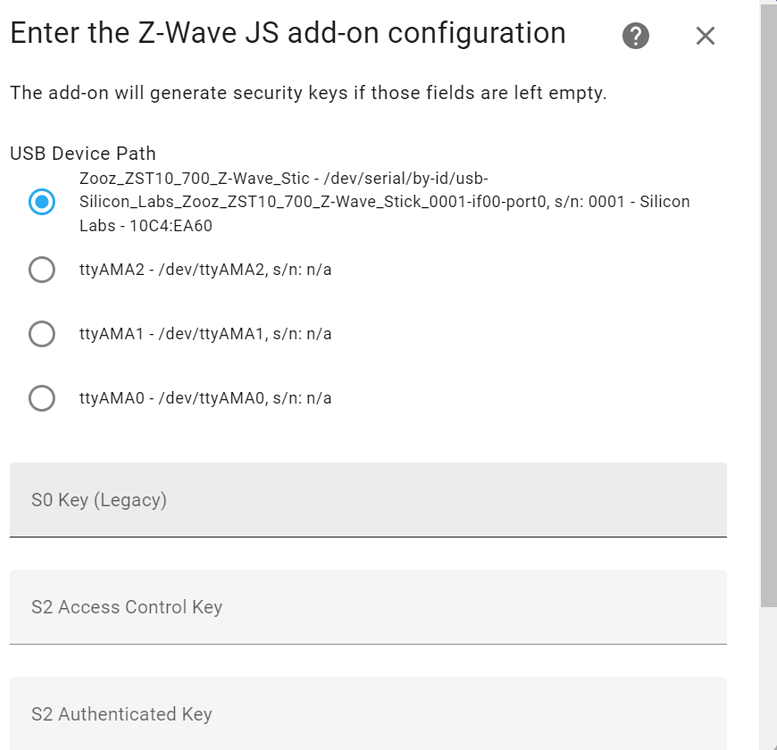Click the Silicon Labs 10C4:EA60 line
The width and height of the screenshot is (777, 750).
146,226
